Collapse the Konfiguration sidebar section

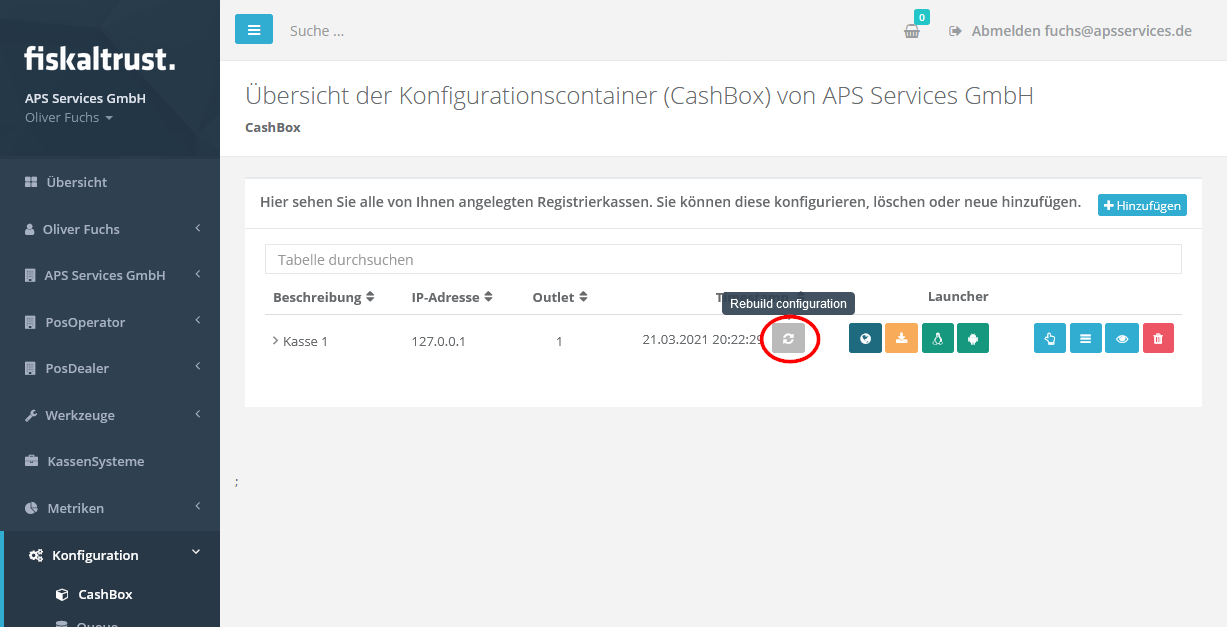pyautogui.click(x=110, y=555)
